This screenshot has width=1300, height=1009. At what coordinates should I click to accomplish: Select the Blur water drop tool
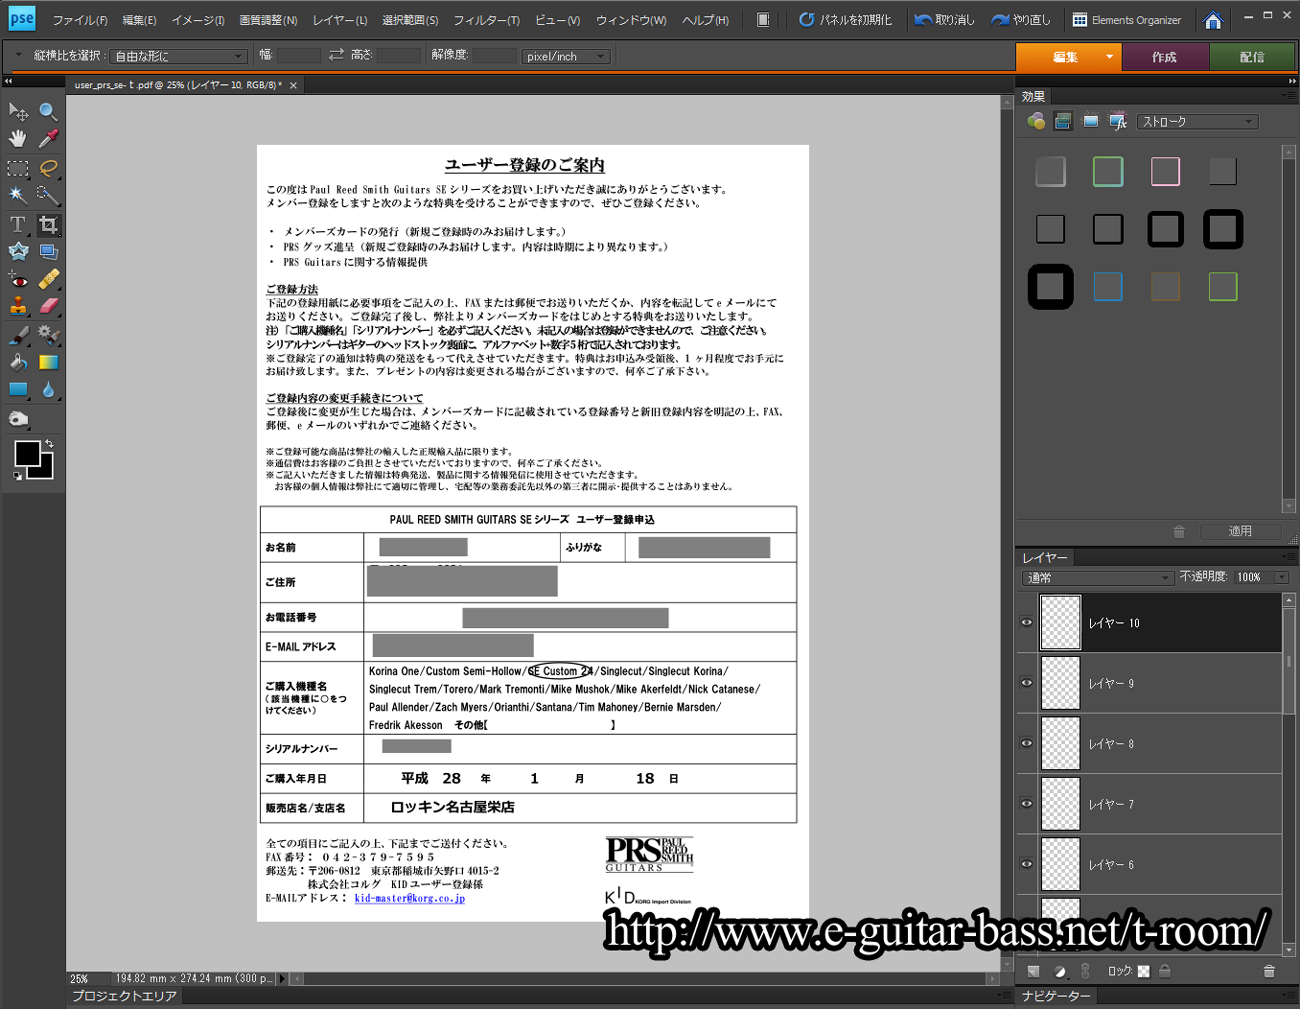pyautogui.click(x=48, y=390)
